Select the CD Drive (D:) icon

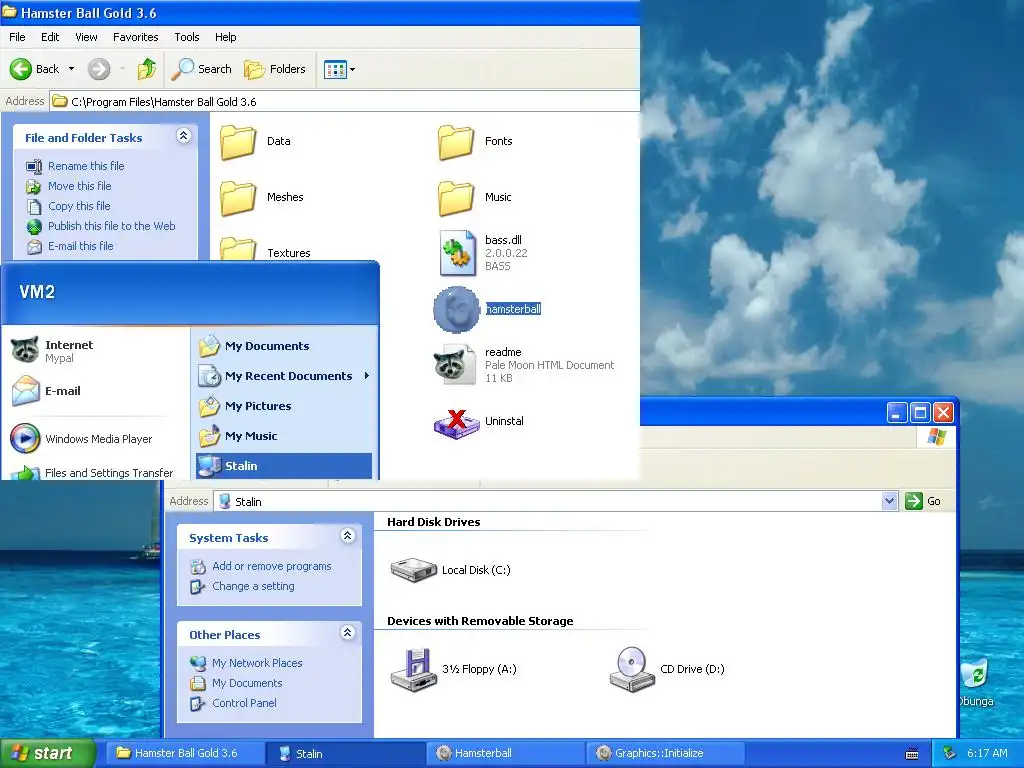coord(632,669)
